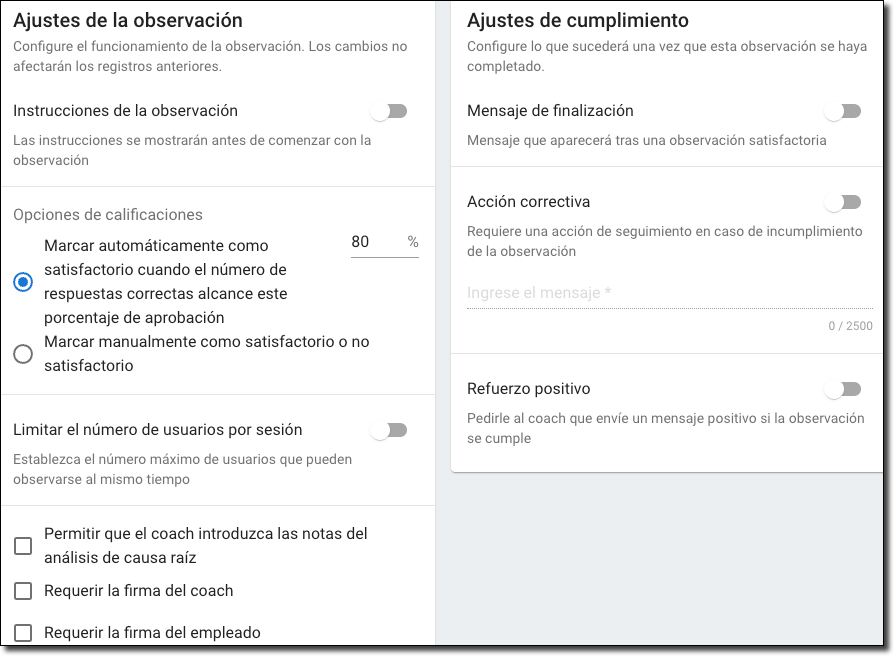
Task: Choose the Marcar manualmente como satisfactorio radio option
Action: tap(23, 354)
